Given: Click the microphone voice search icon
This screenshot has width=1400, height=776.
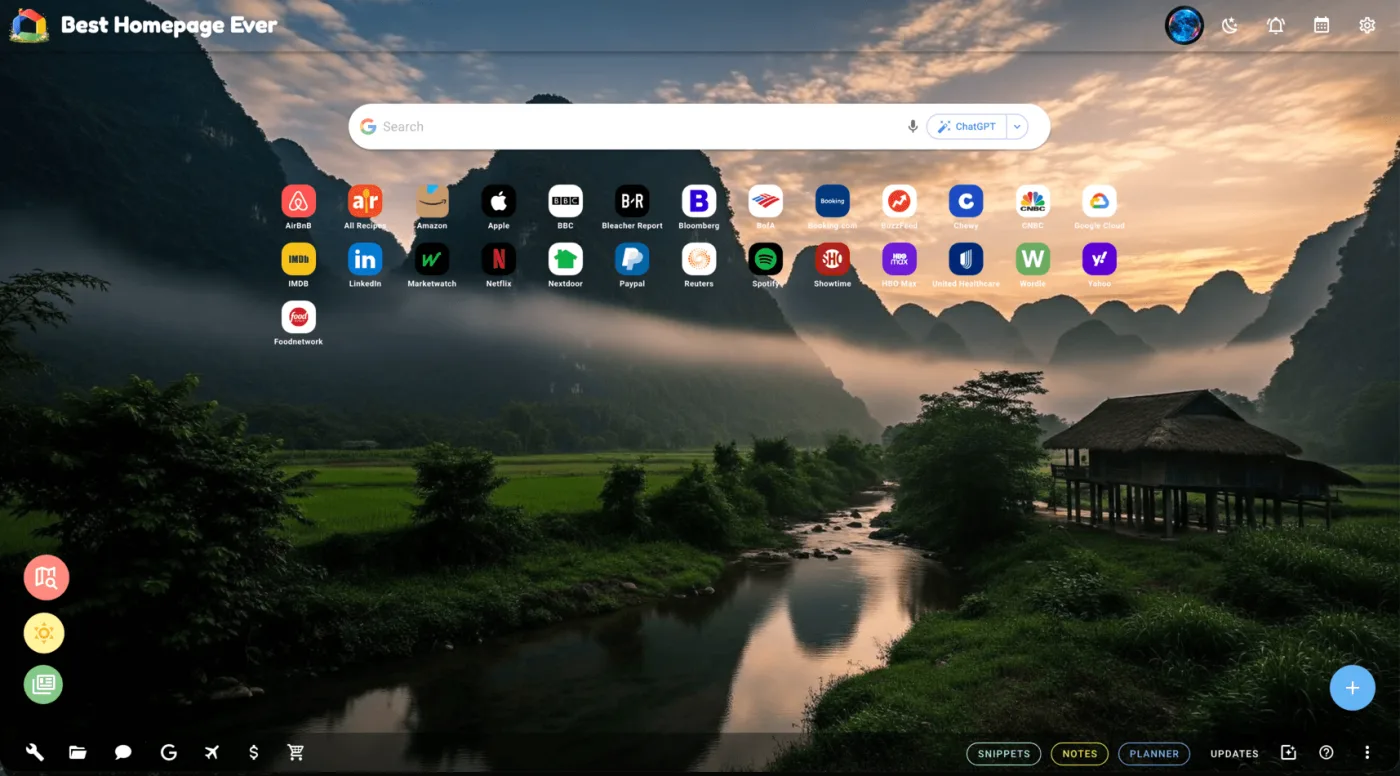Looking at the screenshot, I should 912,127.
